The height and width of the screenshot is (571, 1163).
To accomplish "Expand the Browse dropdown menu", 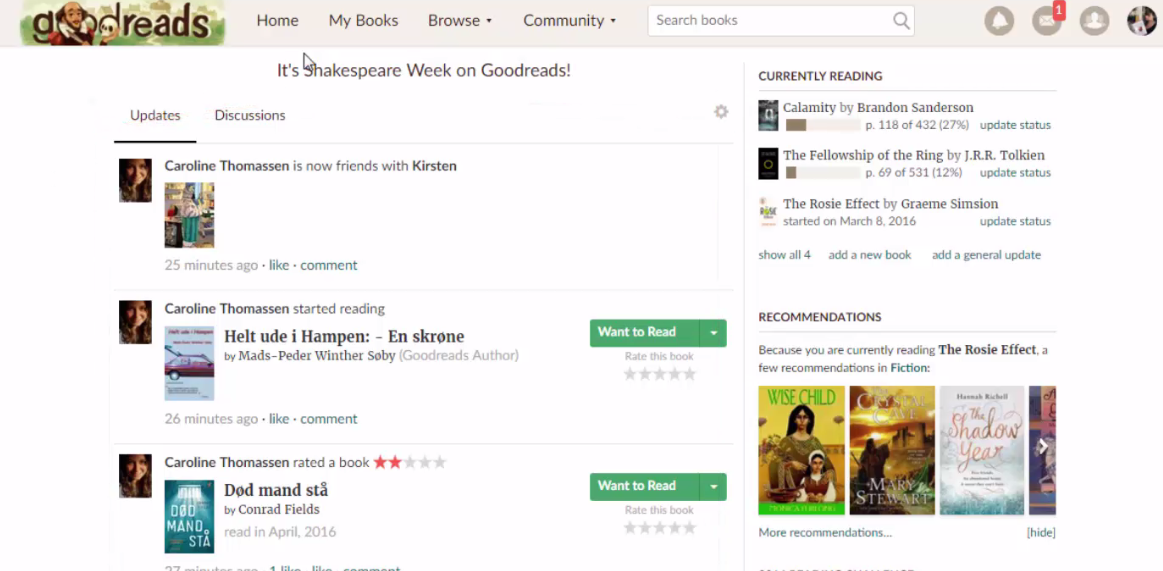I will coord(460,21).
